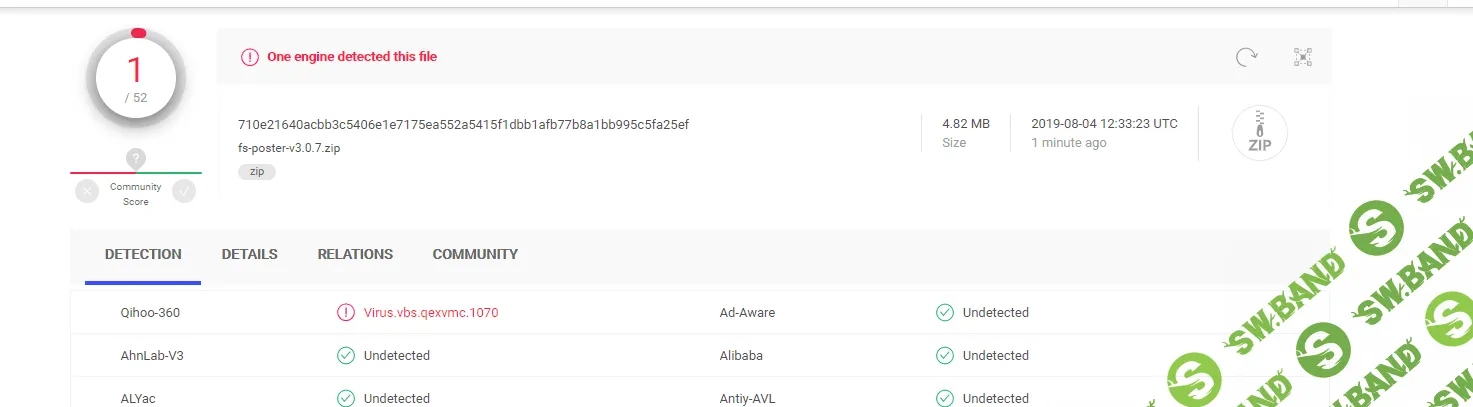The width and height of the screenshot is (1473, 407).
Task: Switch to the COMMUNITY tab
Action: [x=475, y=254]
